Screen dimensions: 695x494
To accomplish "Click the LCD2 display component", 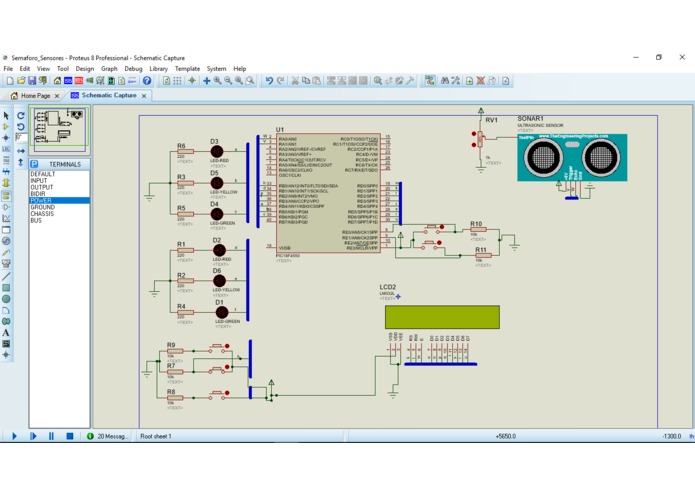I will (442, 317).
